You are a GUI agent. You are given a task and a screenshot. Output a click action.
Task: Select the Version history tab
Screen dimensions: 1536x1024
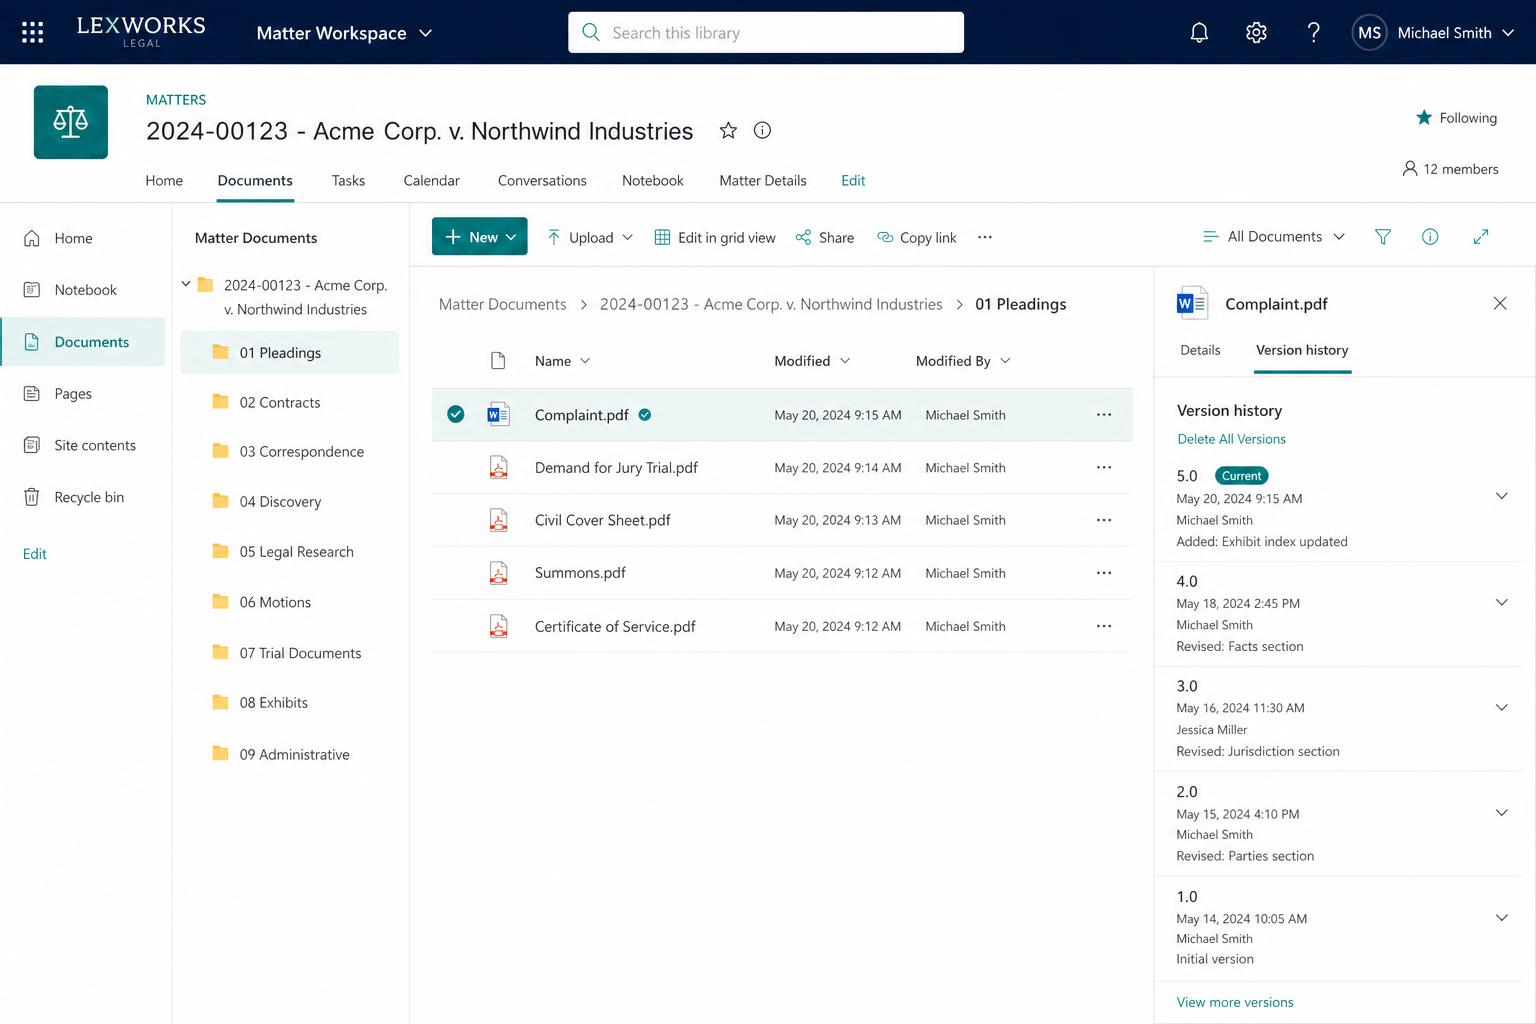click(1302, 350)
